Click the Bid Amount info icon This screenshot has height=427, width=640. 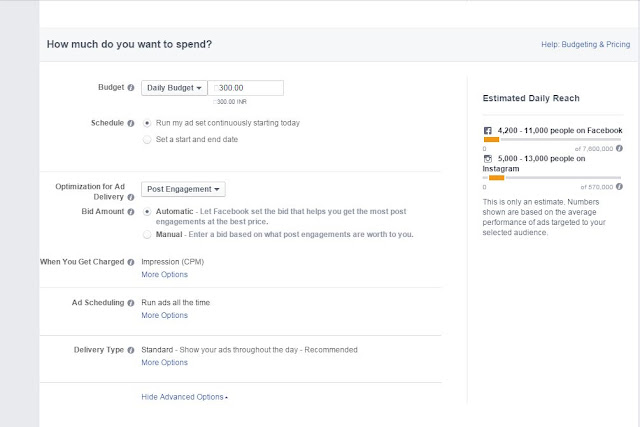pyautogui.click(x=131, y=212)
